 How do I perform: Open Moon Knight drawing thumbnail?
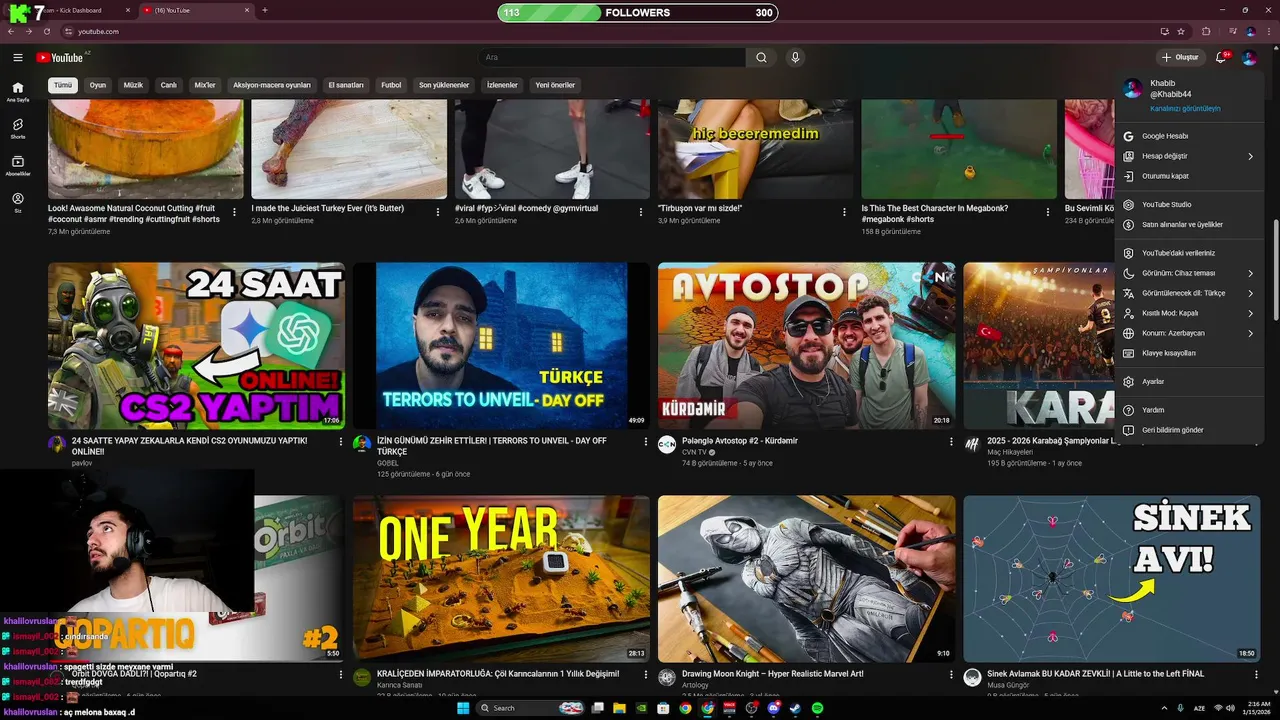coord(806,579)
